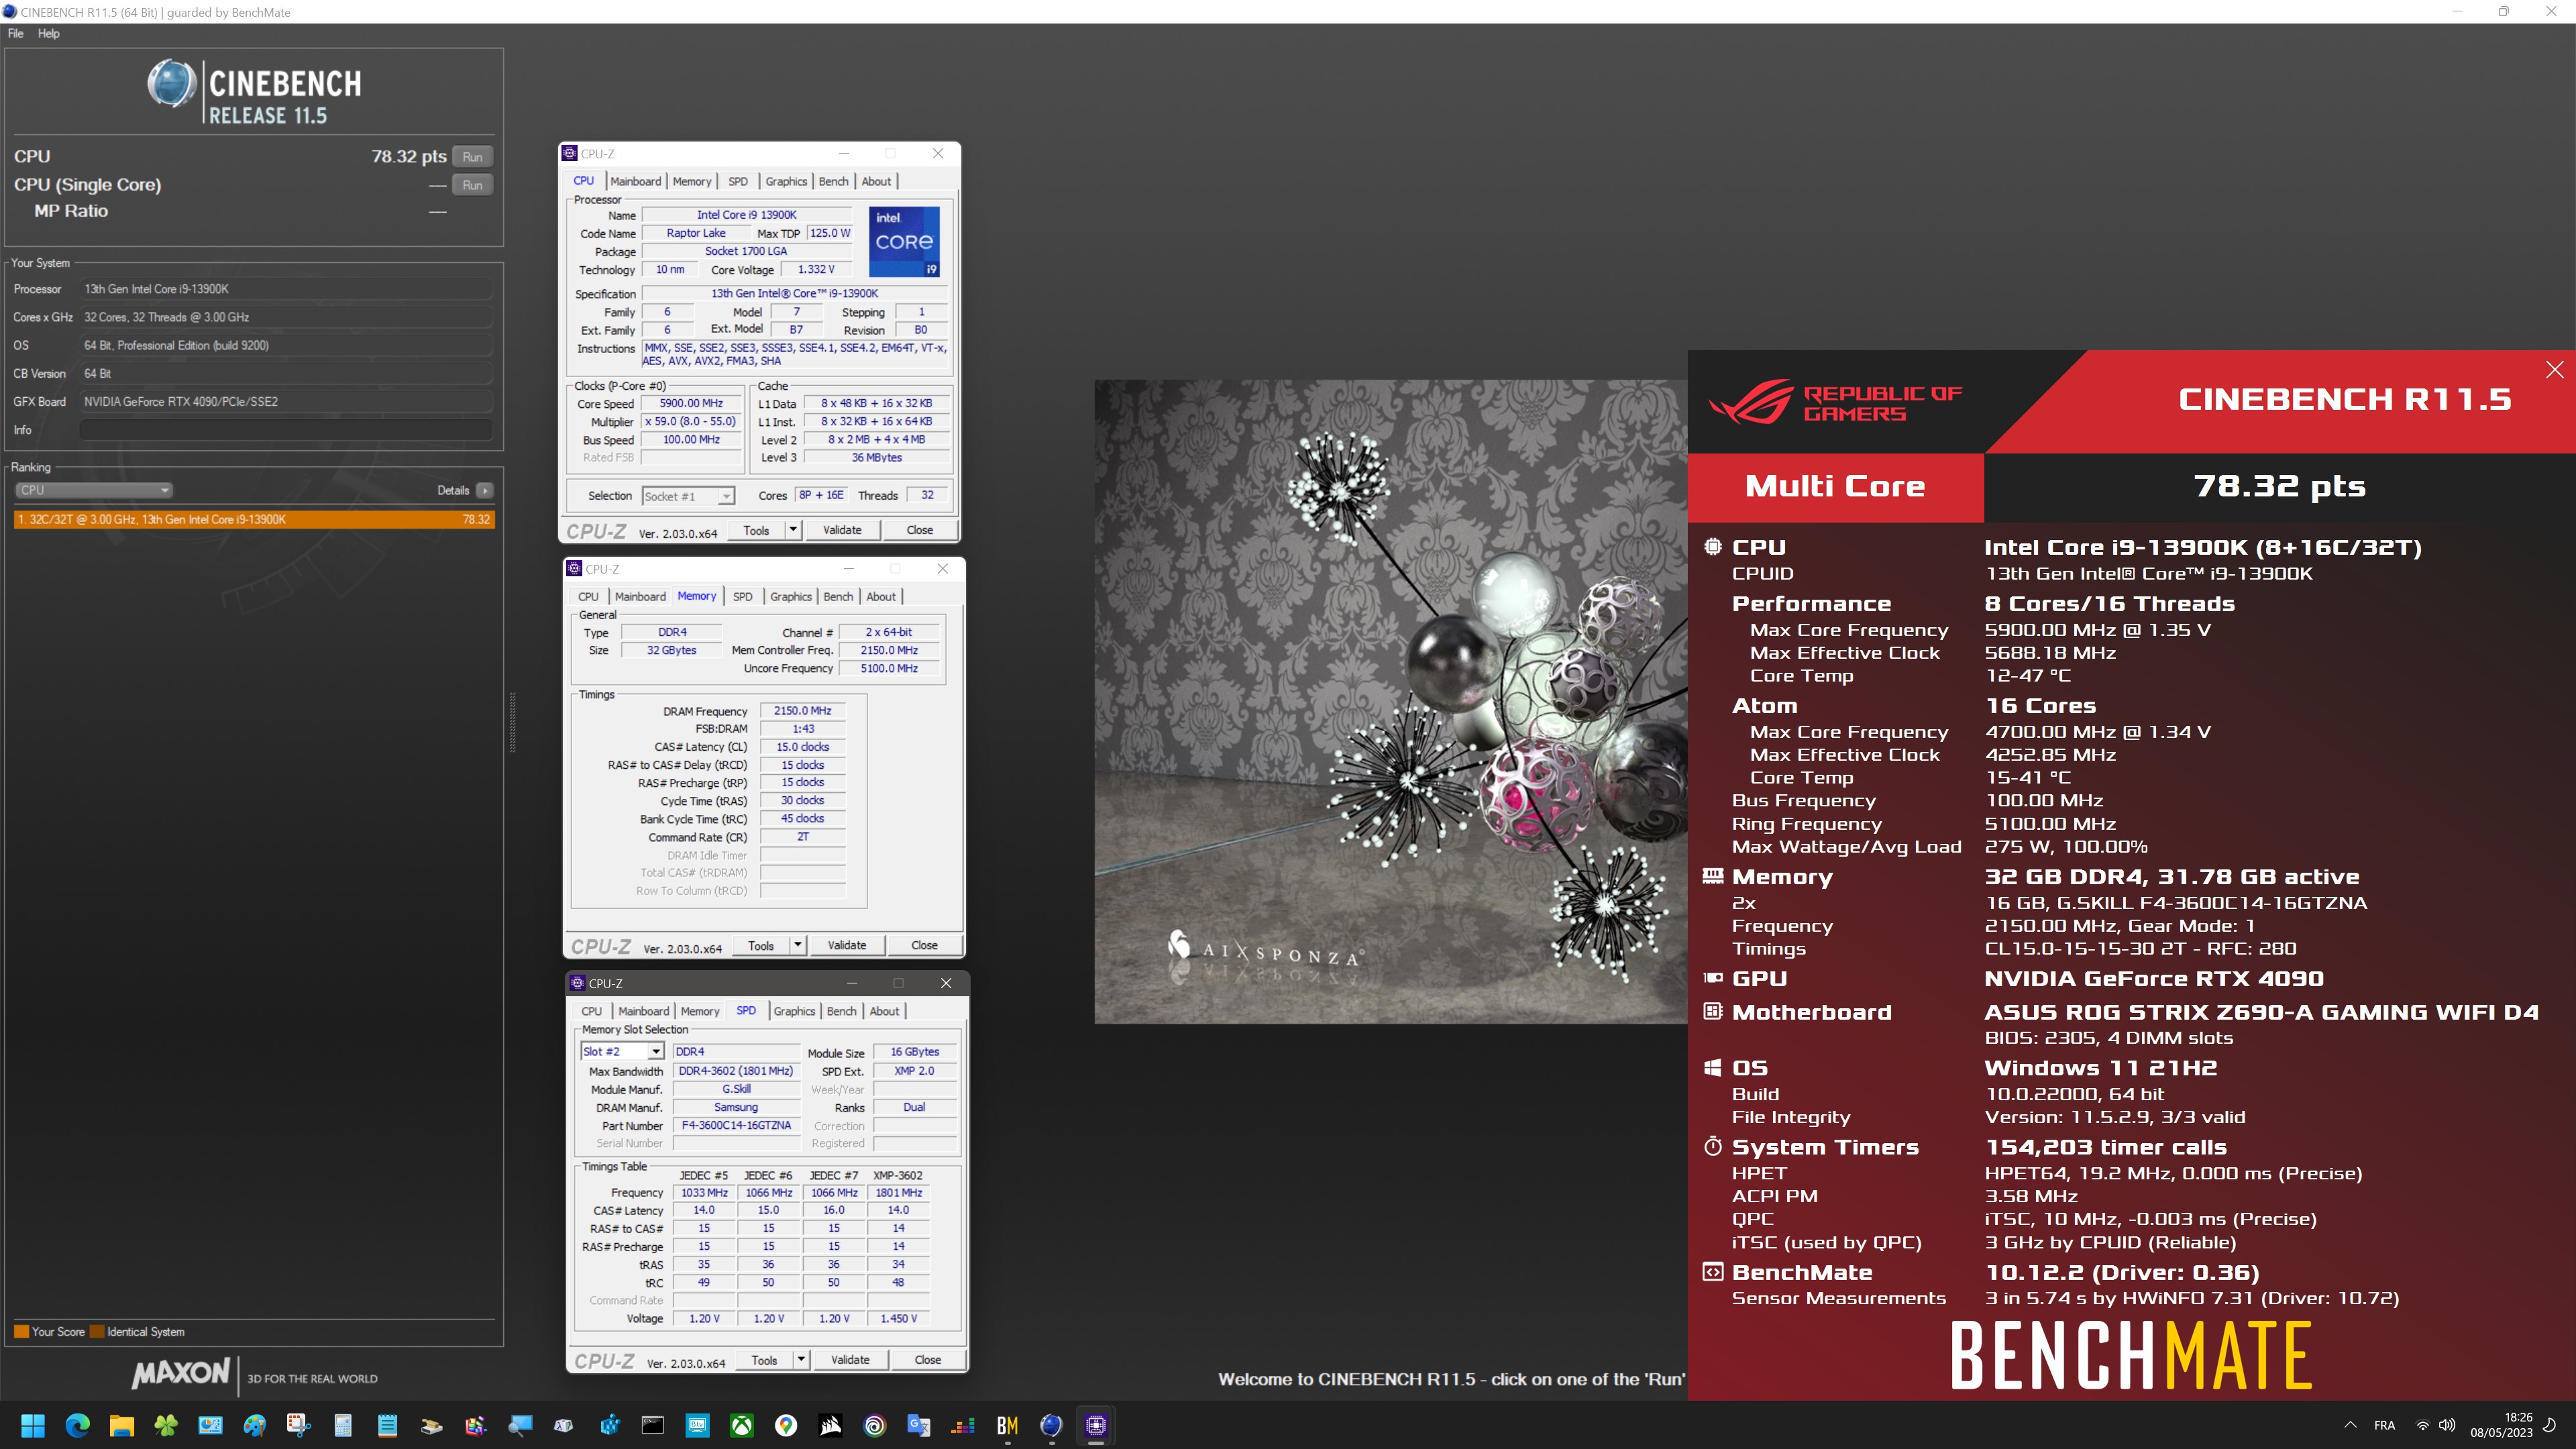Open Tools dropdown arrow in SPD tab window
This screenshot has width=2576, height=1449.
pos(801,1360)
